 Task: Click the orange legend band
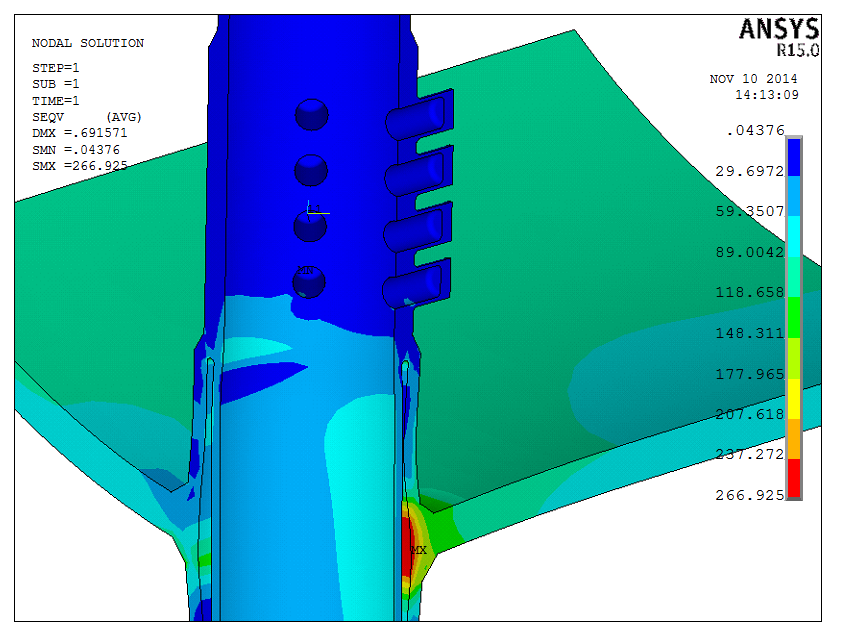click(794, 439)
